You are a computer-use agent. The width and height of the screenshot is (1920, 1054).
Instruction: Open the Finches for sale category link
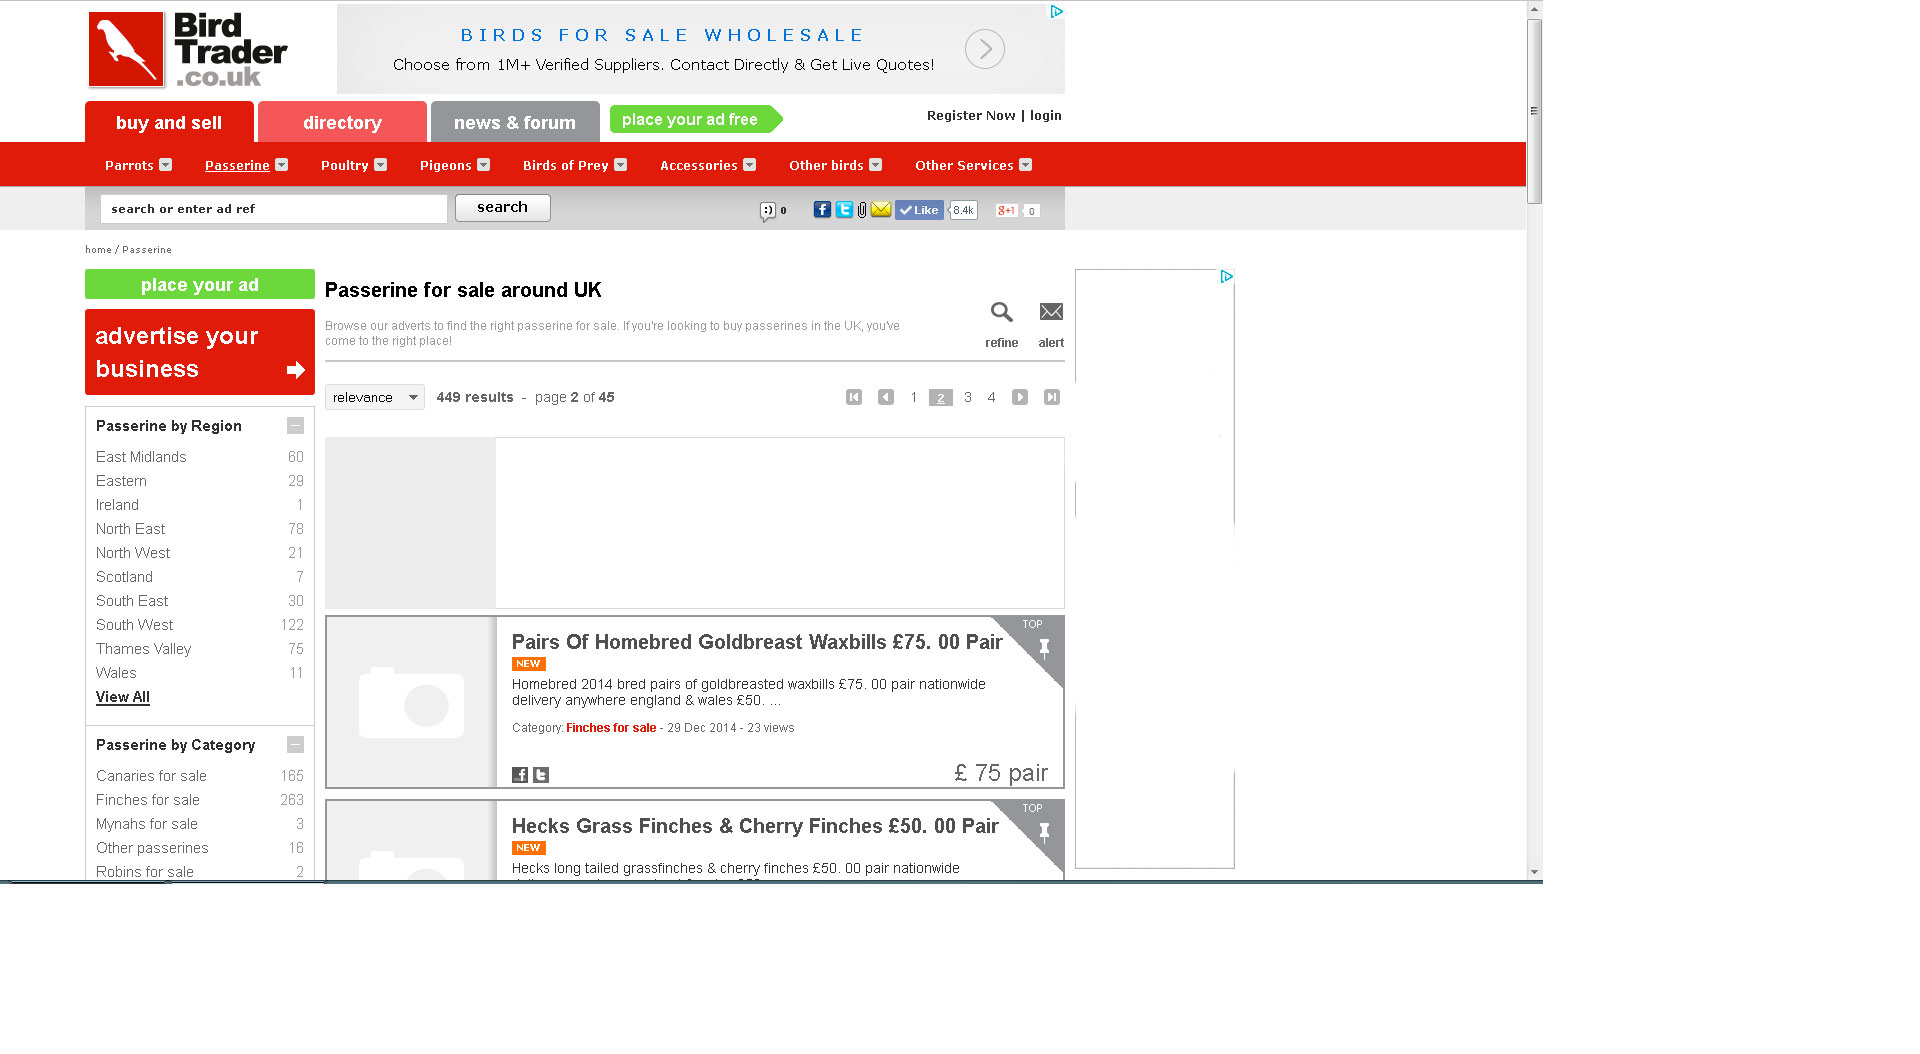pyautogui.click(x=148, y=800)
